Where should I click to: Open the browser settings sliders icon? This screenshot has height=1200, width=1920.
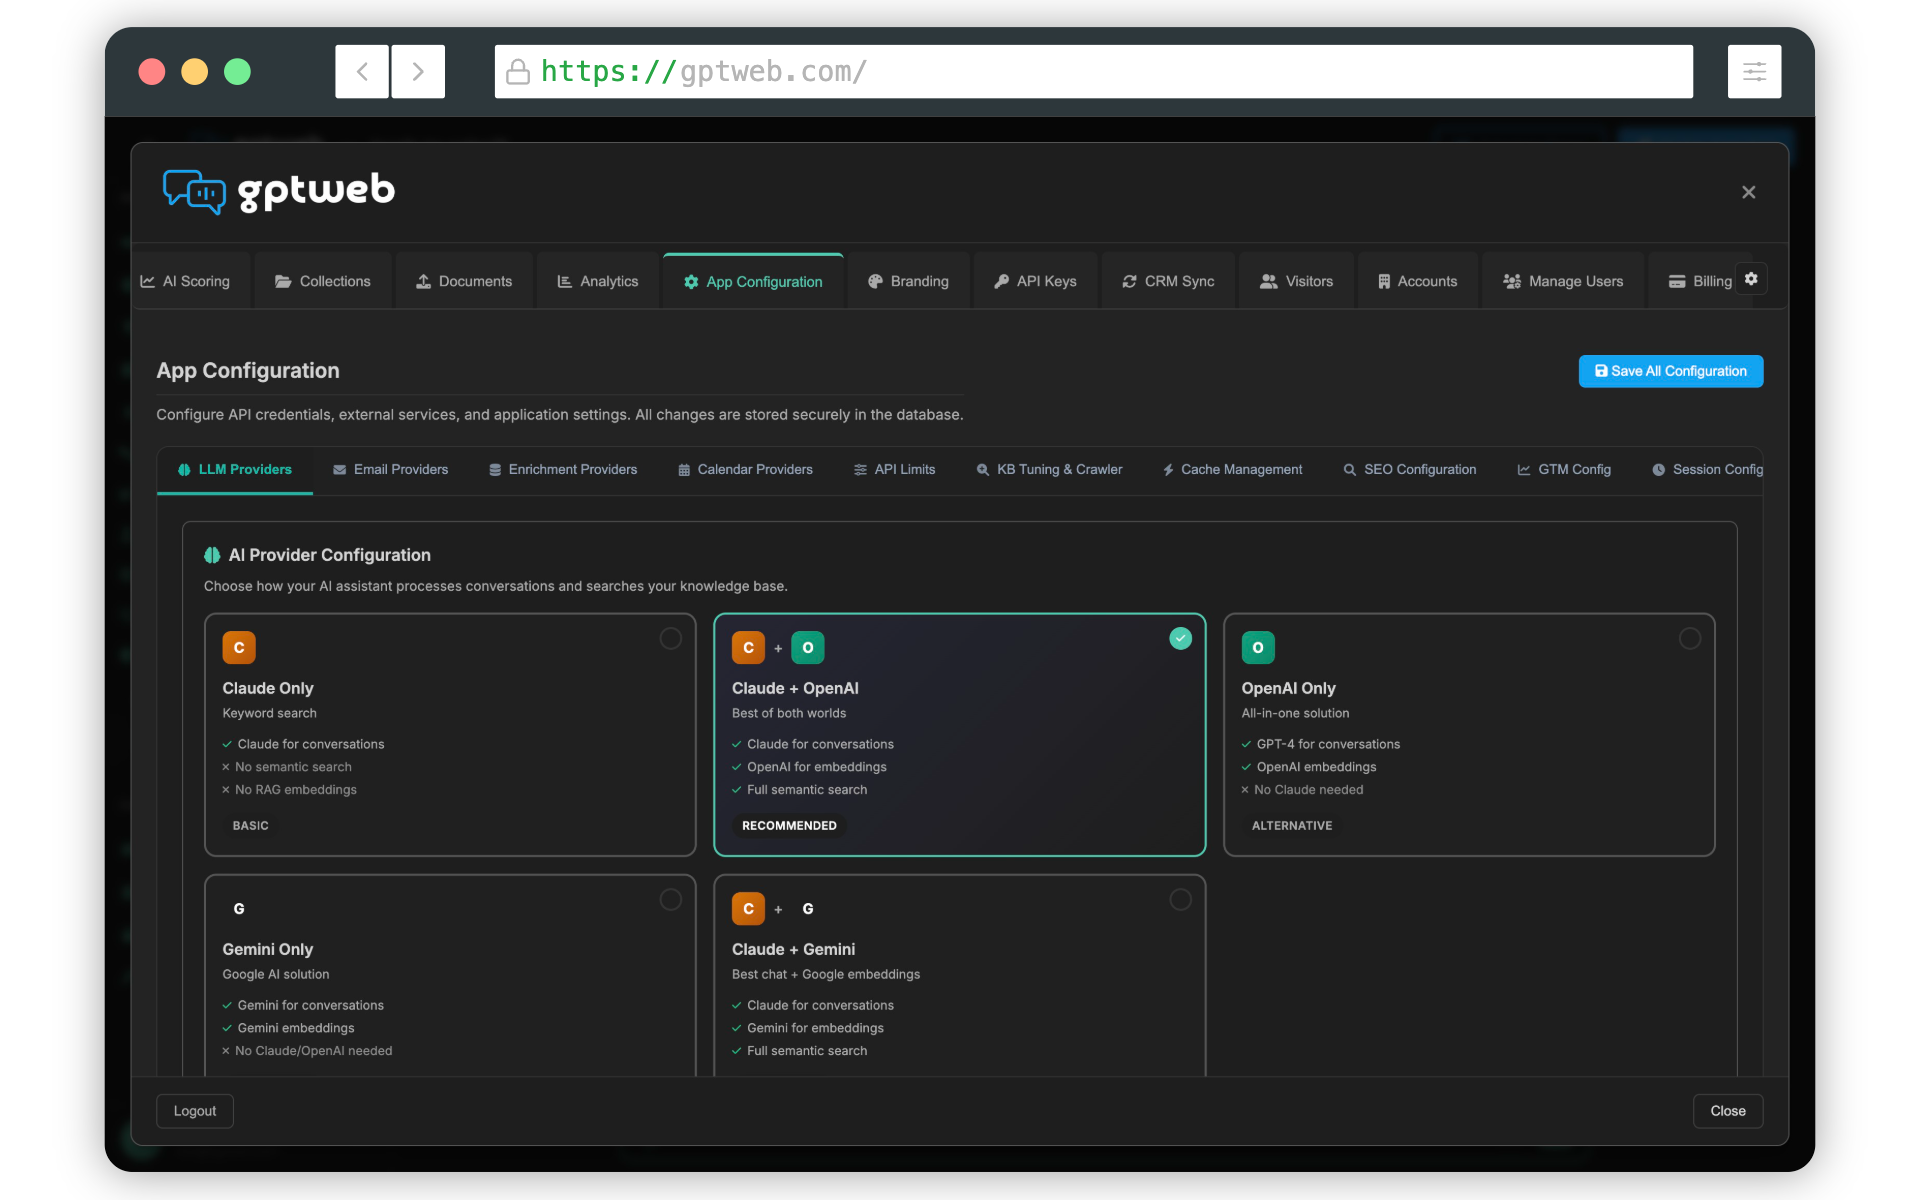[x=1754, y=72]
